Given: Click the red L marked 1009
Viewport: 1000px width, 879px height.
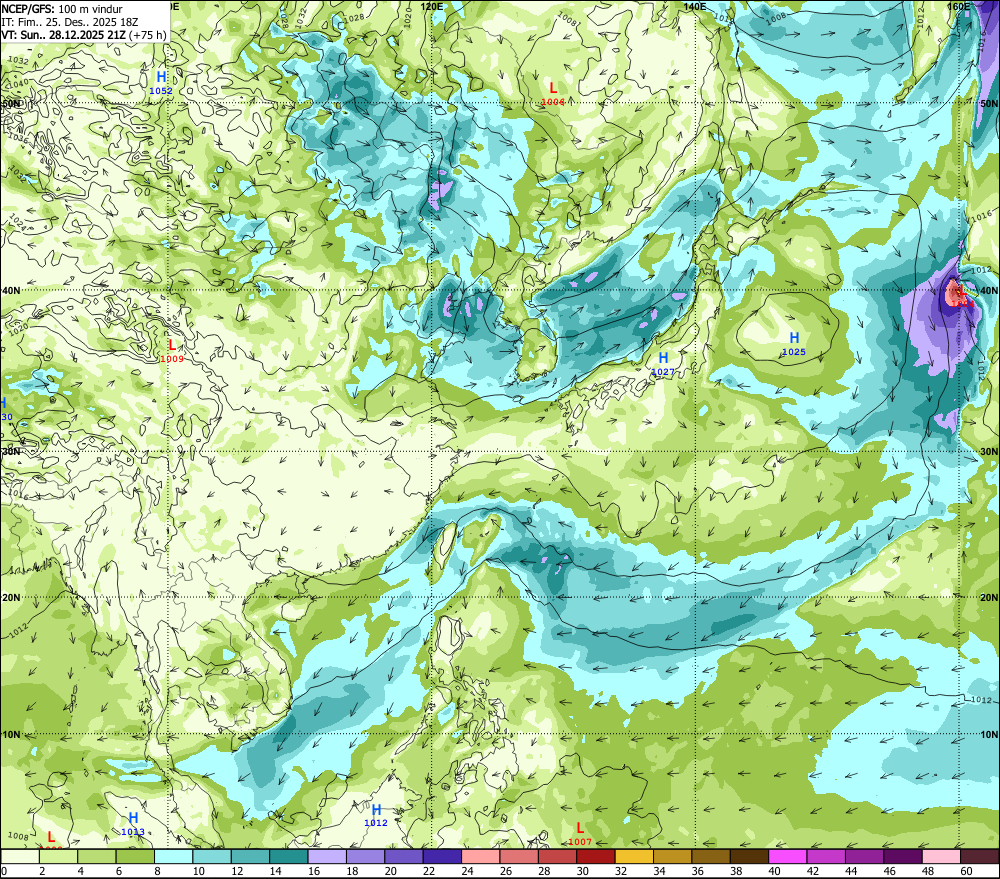Looking at the screenshot, I should [172, 346].
